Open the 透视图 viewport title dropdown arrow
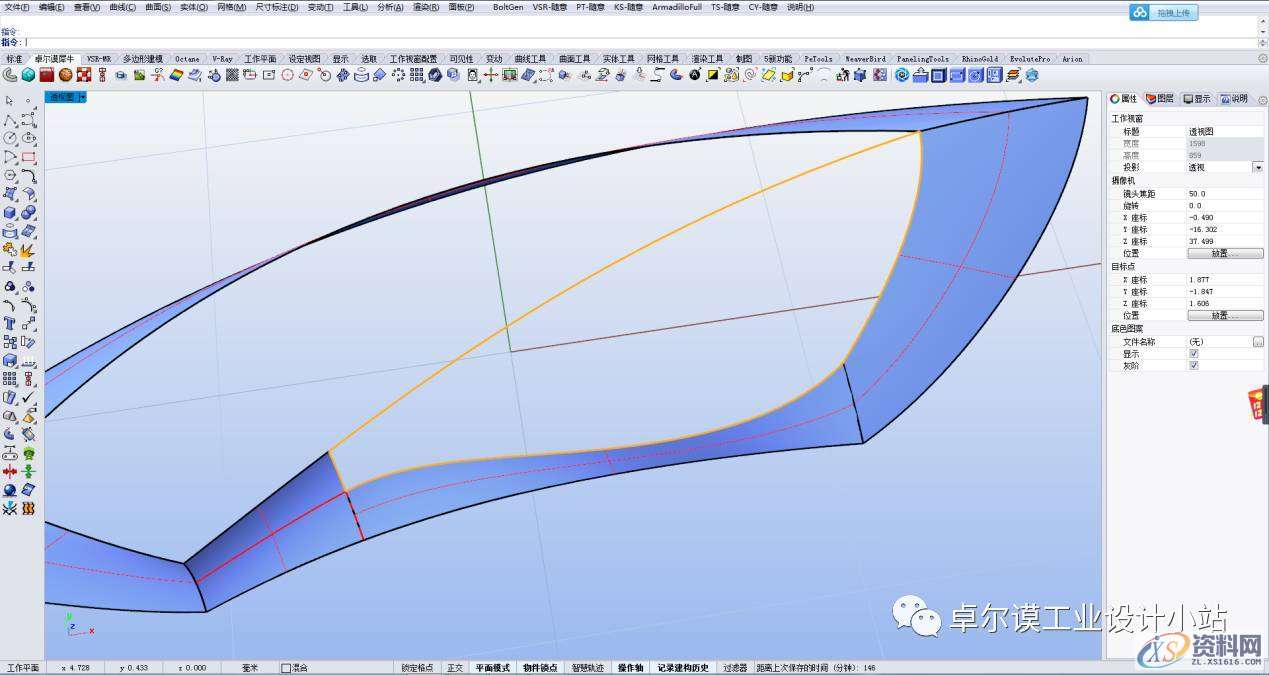Image resolution: width=1269 pixels, height=675 pixels. click(82, 97)
